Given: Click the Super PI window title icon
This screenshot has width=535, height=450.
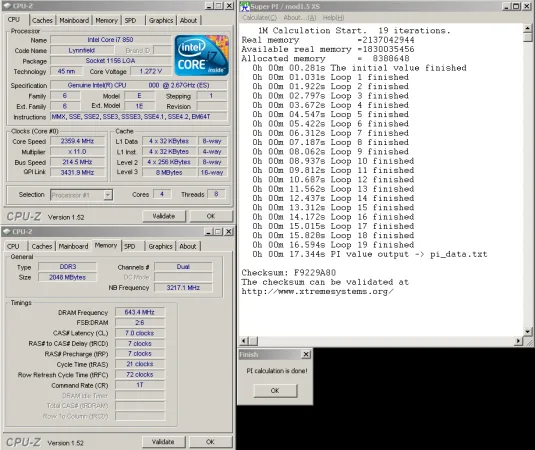Looking at the screenshot, I should (245, 6).
